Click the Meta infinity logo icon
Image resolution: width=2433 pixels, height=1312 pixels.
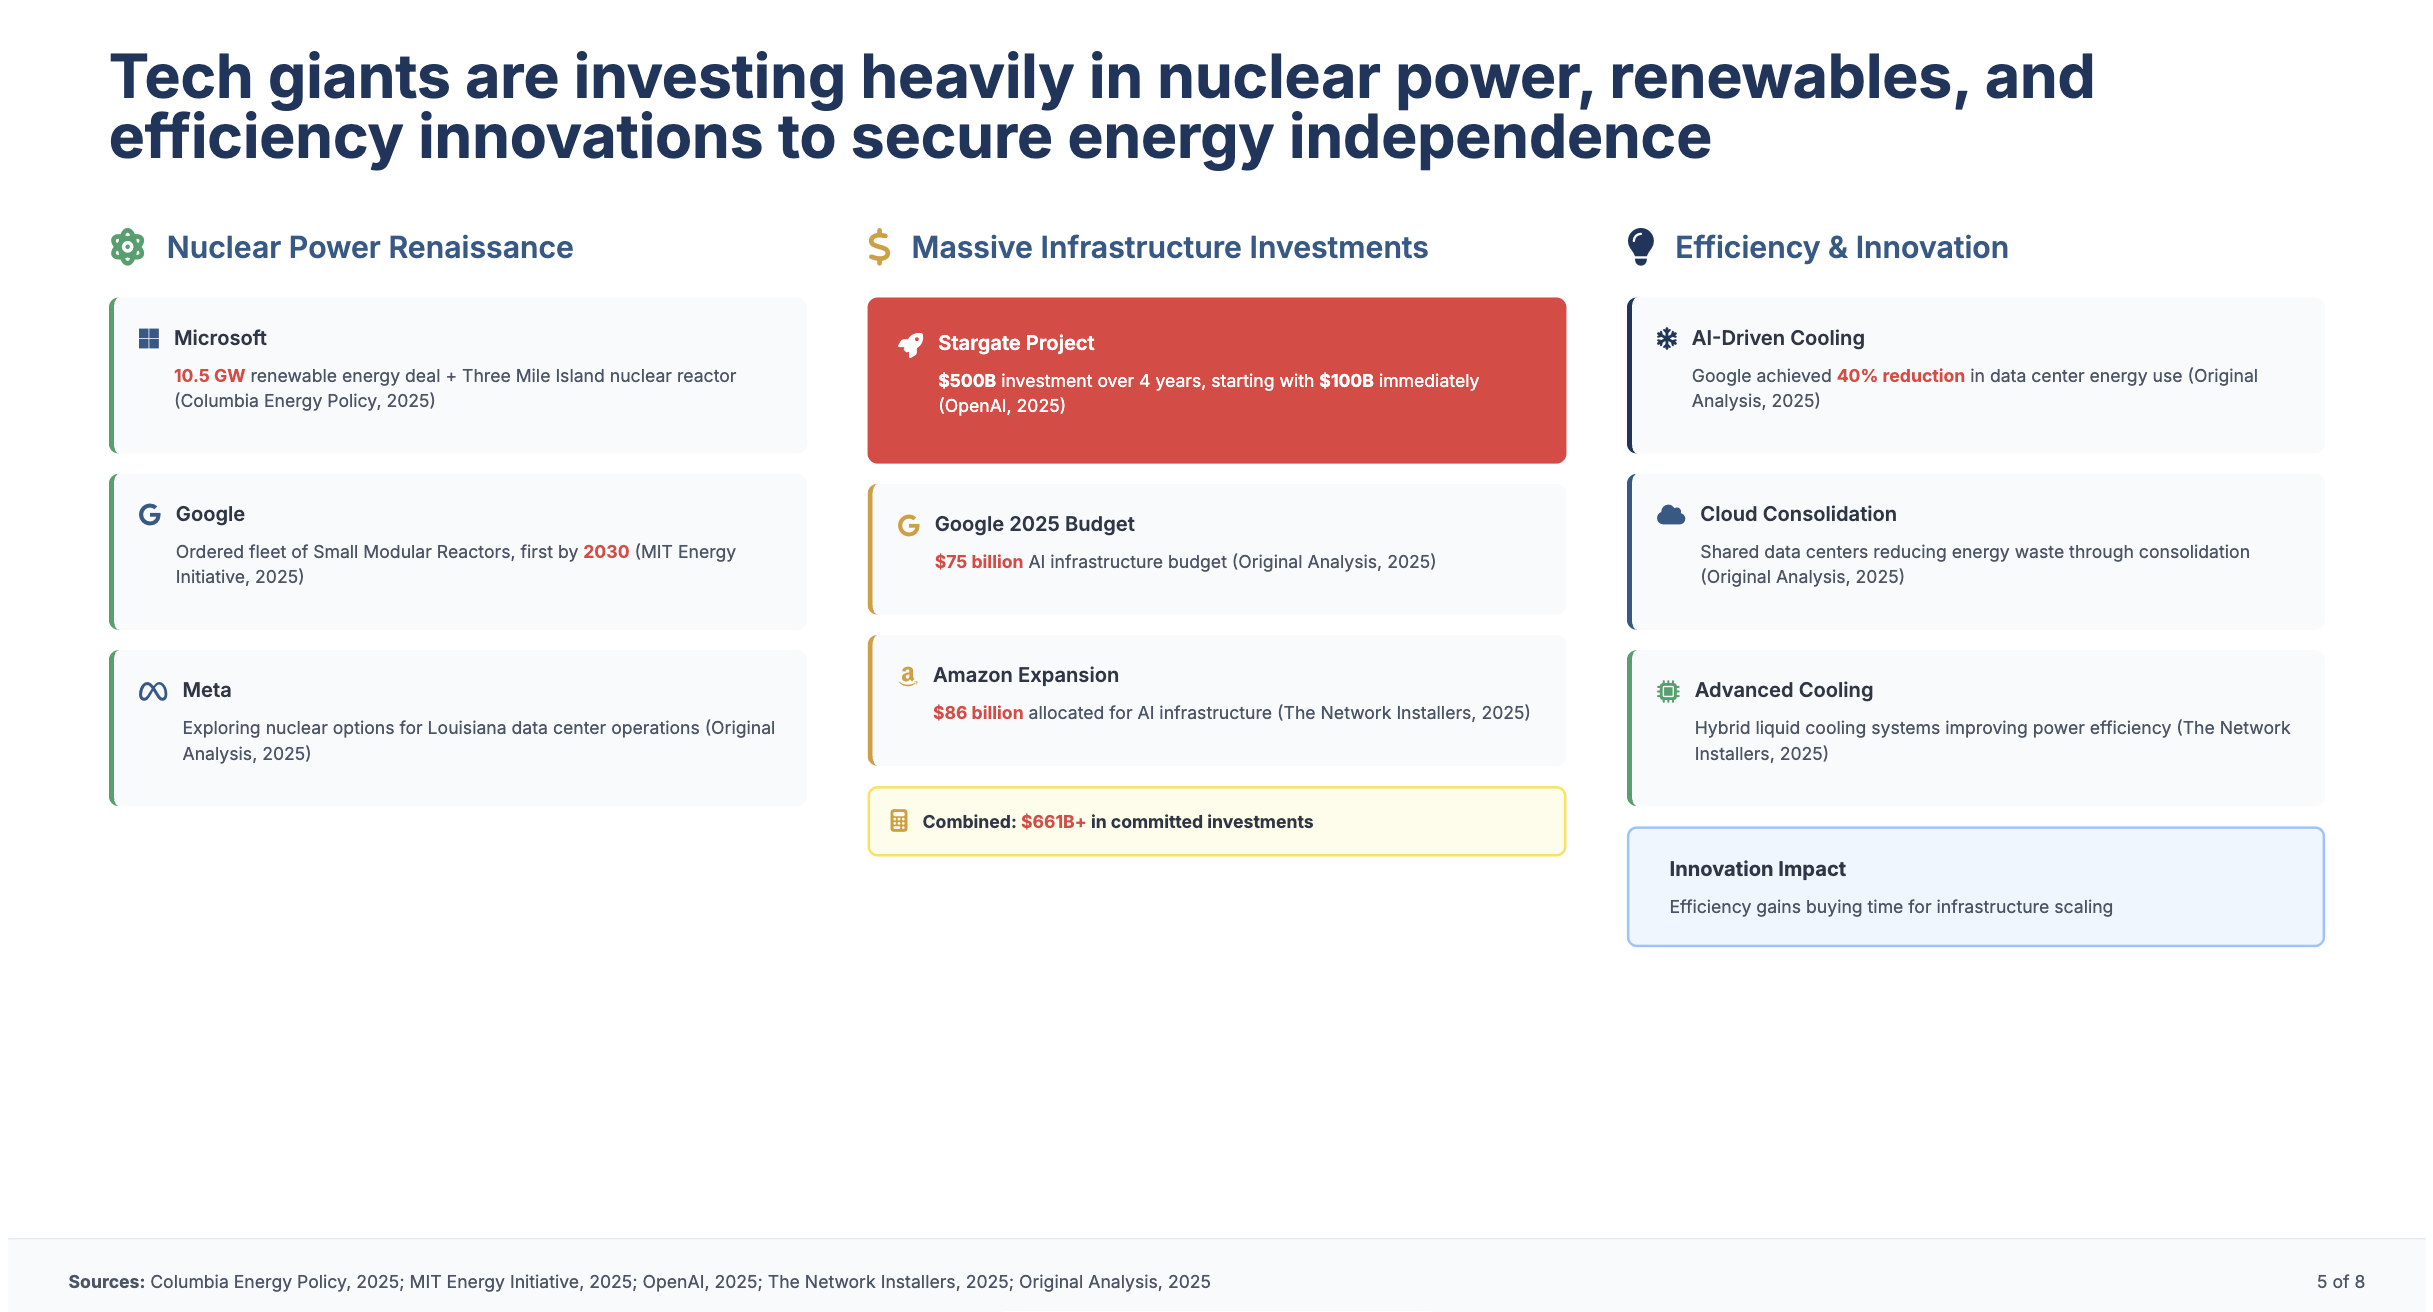[x=153, y=691]
